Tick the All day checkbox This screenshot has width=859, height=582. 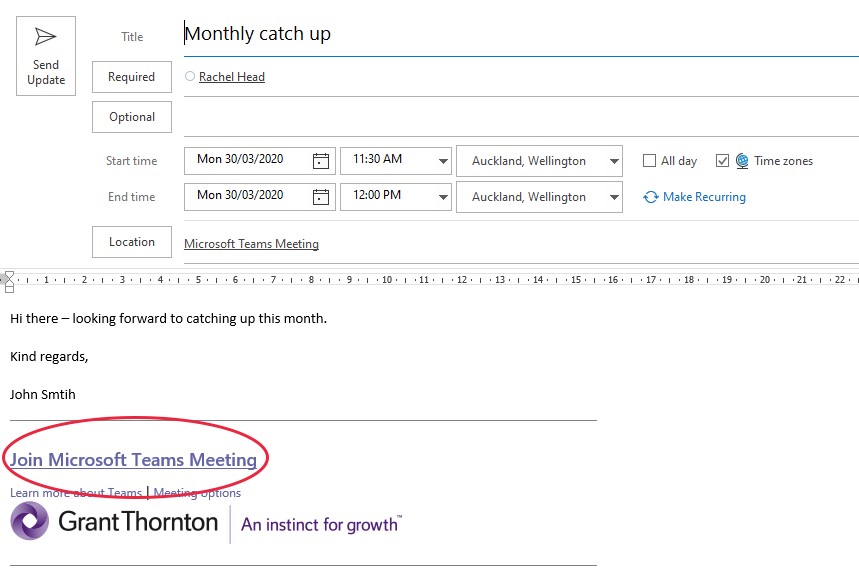coord(649,161)
